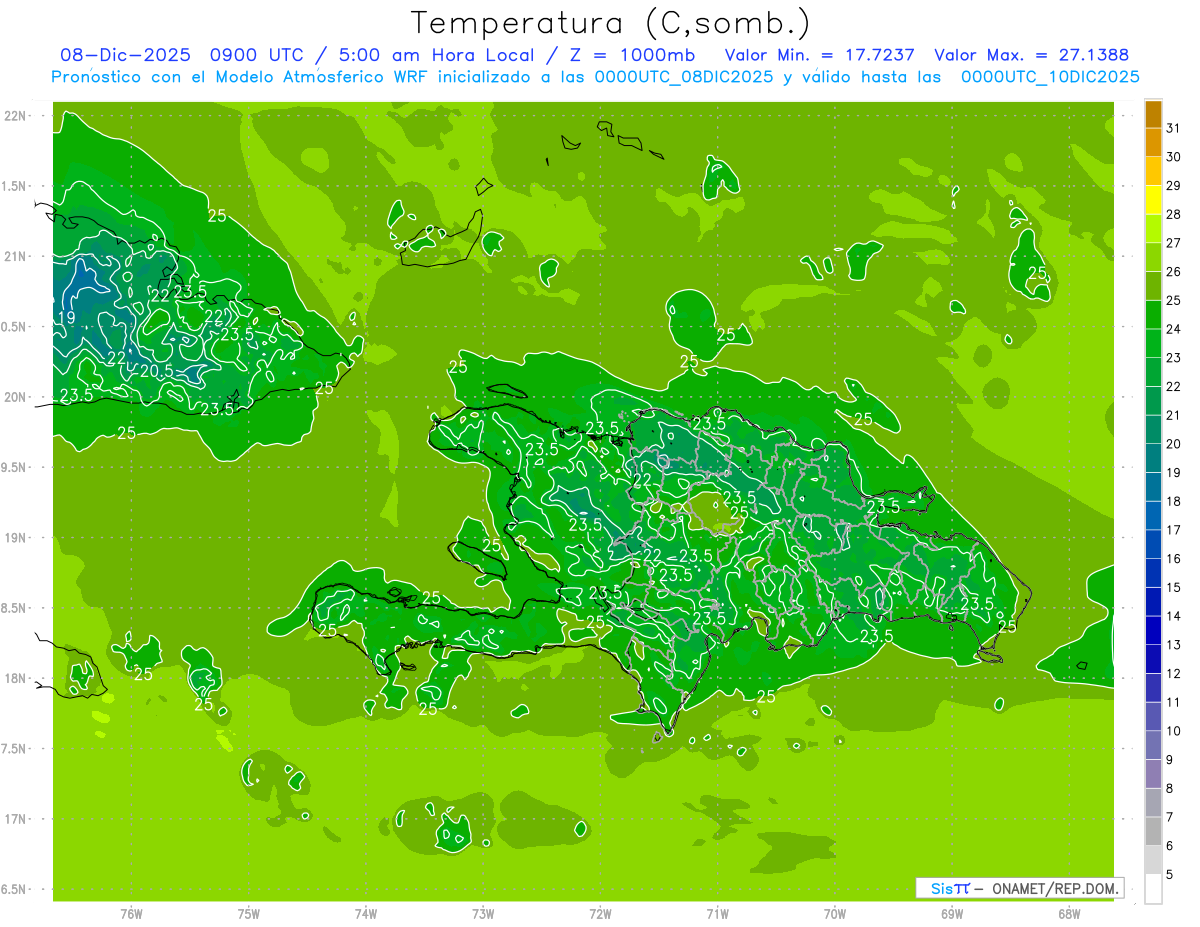This screenshot has height=927, width=1200.
Task: Click the "5" label on the color bar
Action: coord(1170,875)
